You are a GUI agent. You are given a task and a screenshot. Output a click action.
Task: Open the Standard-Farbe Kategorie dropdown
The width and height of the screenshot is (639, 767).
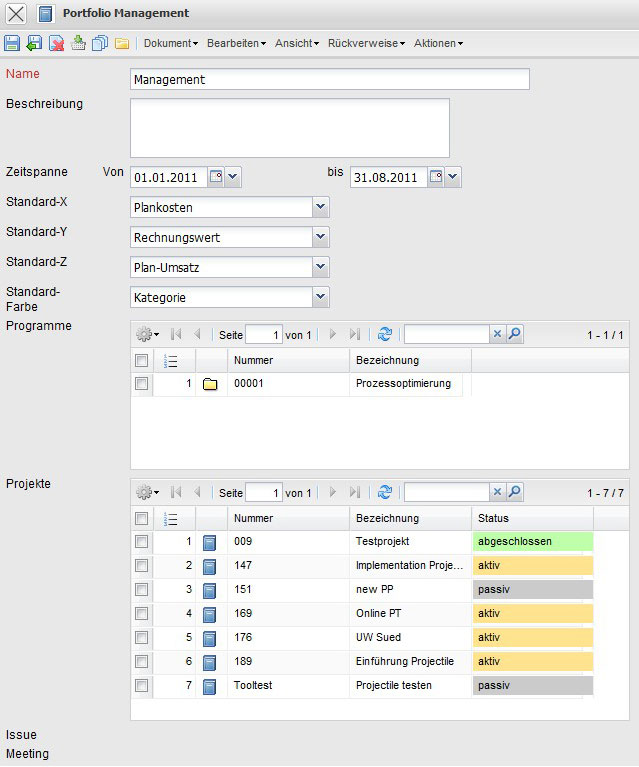(x=320, y=297)
